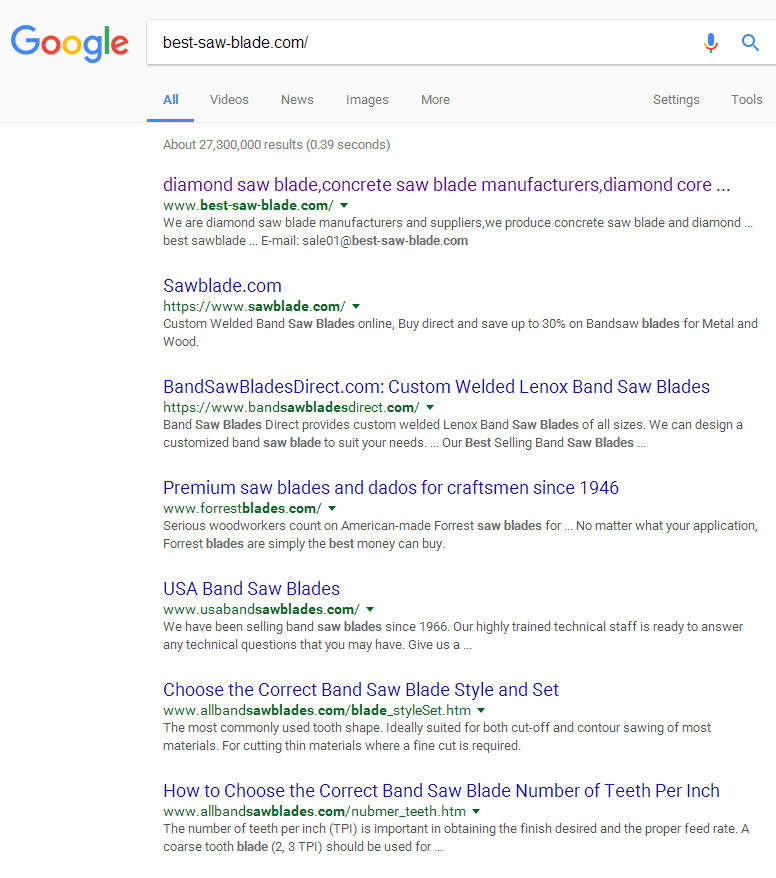The image size is (776, 878).
Task: Click the www.forrestblades.com/ green URL
Action: pyautogui.click(x=242, y=508)
